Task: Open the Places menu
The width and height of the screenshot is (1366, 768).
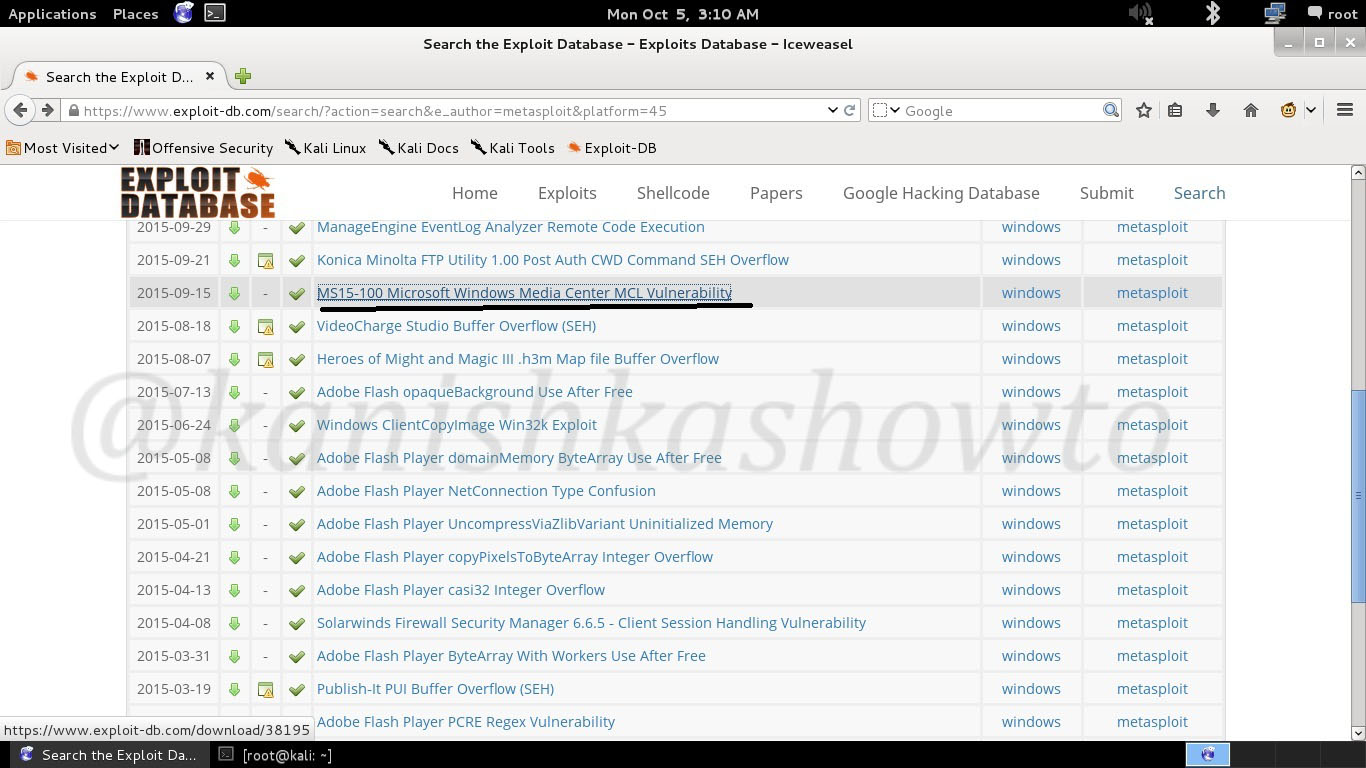Action: coord(135,14)
